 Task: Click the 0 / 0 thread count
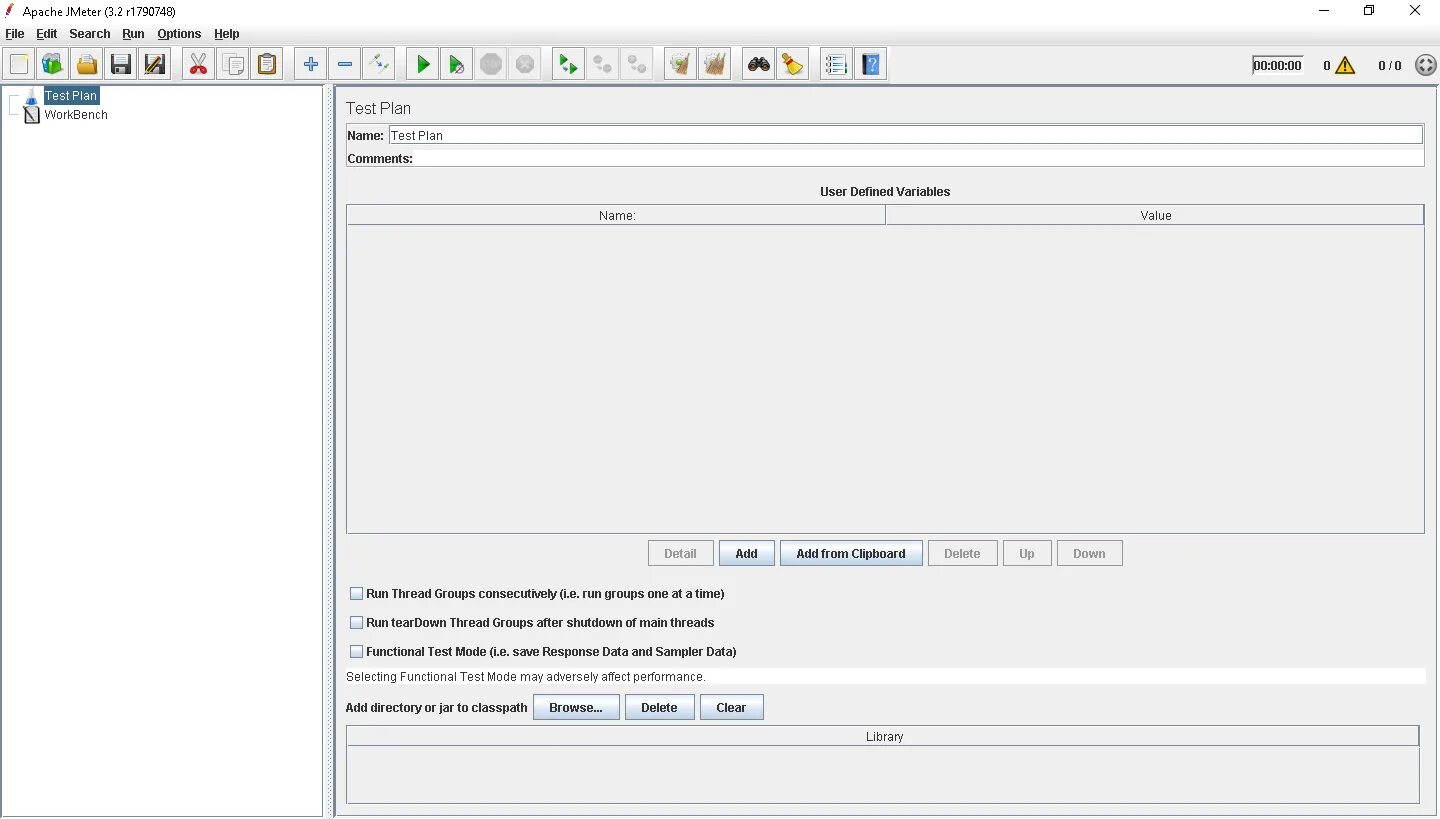1390,66
